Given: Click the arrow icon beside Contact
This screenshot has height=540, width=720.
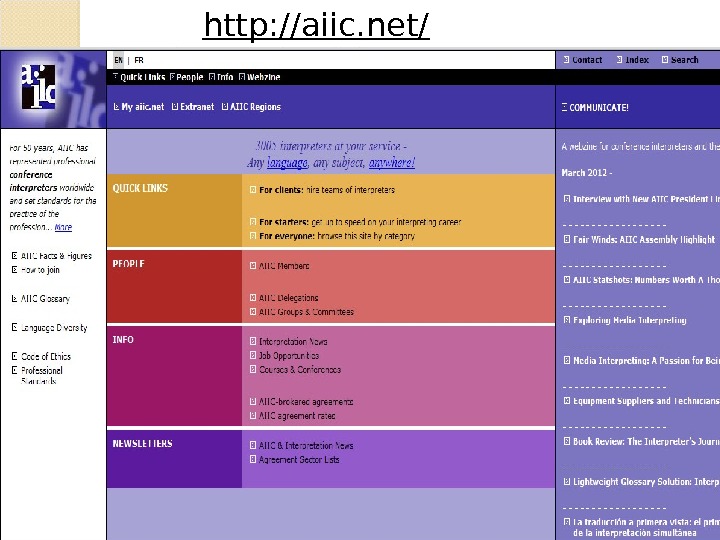Looking at the screenshot, I should [566, 60].
